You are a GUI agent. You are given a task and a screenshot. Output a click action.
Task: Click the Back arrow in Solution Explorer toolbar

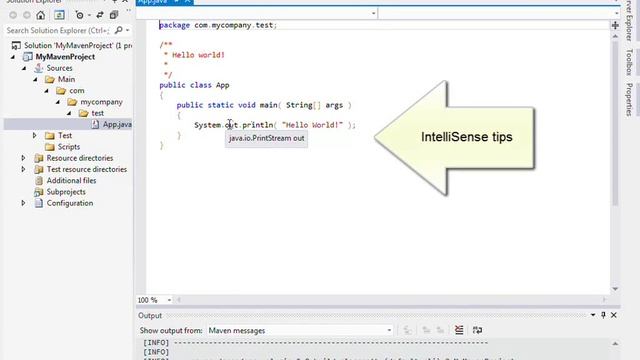click(x=13, y=16)
